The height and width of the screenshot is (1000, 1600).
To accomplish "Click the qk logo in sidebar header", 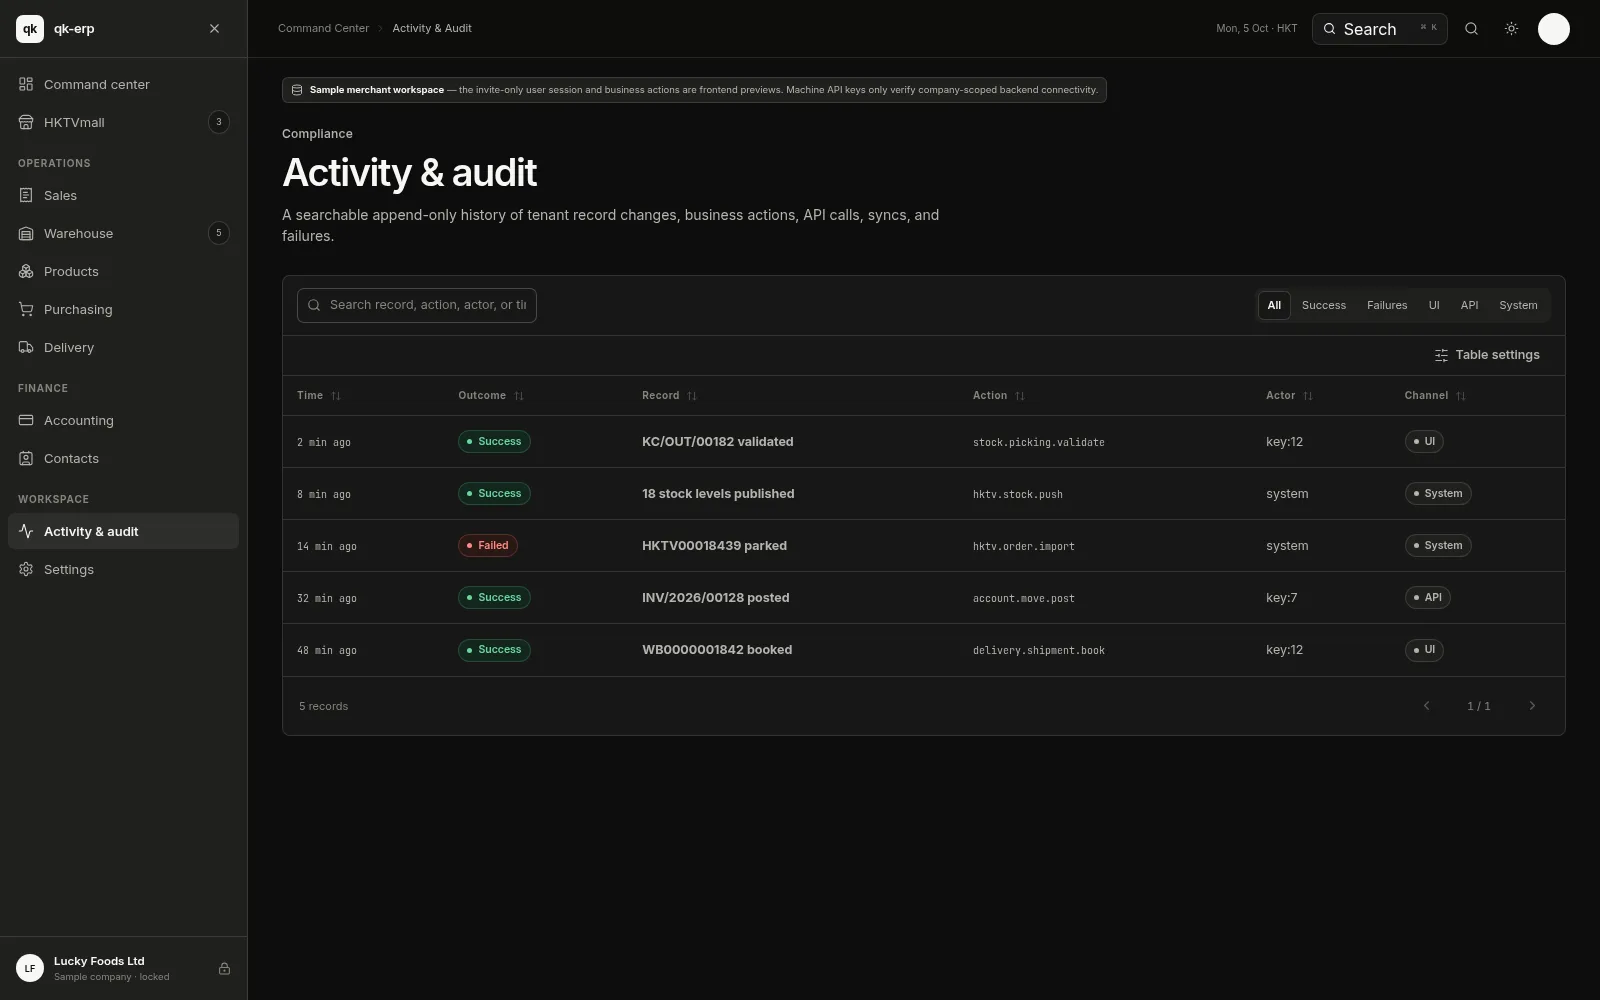I will pyautogui.click(x=30, y=29).
